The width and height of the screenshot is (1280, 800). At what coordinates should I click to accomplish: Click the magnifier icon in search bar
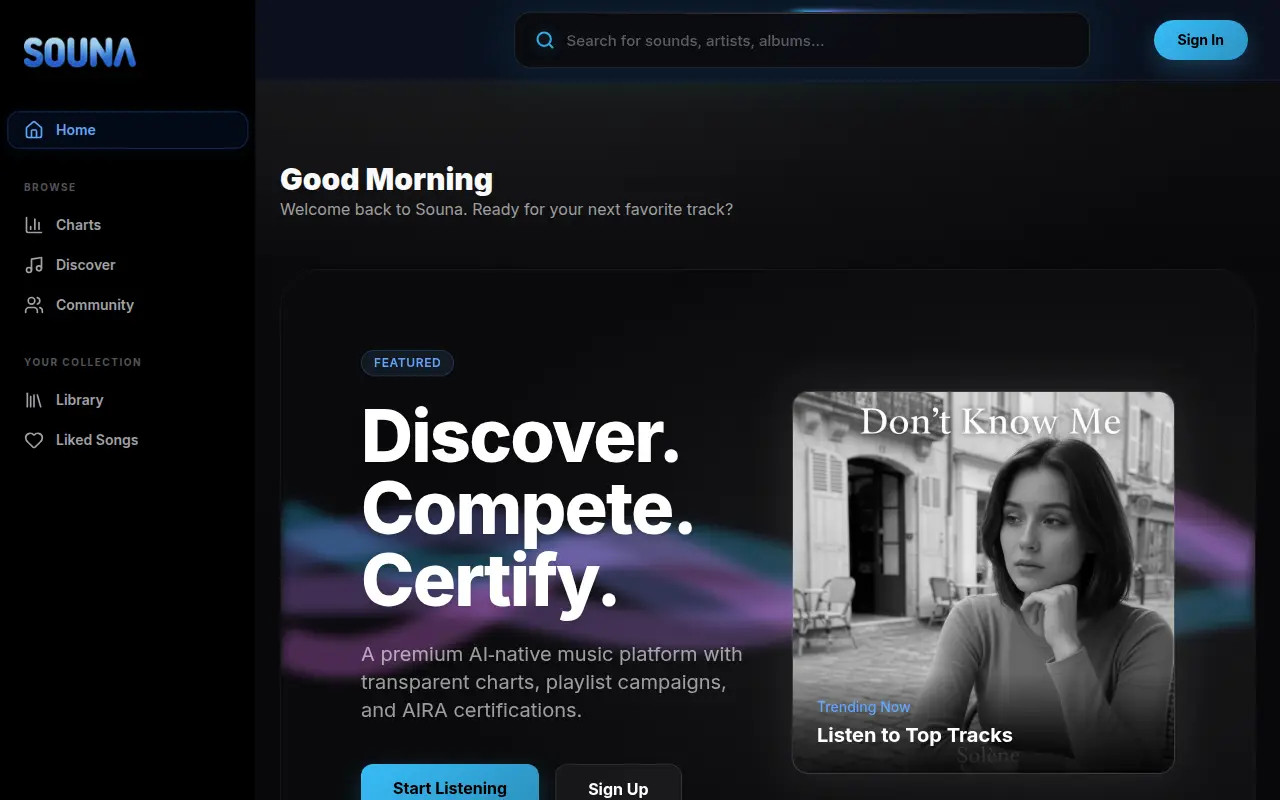click(x=545, y=41)
